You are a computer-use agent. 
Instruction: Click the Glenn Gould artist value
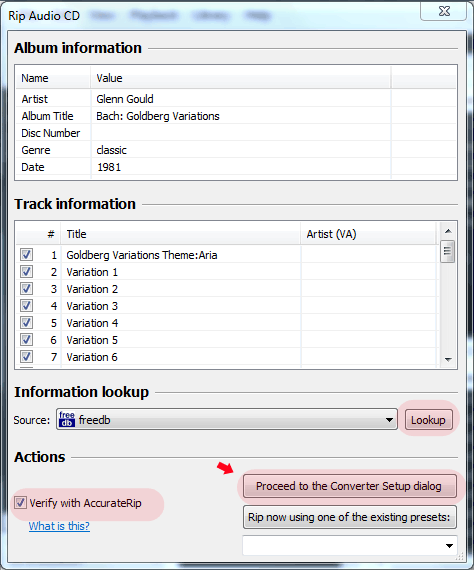tap(125, 99)
